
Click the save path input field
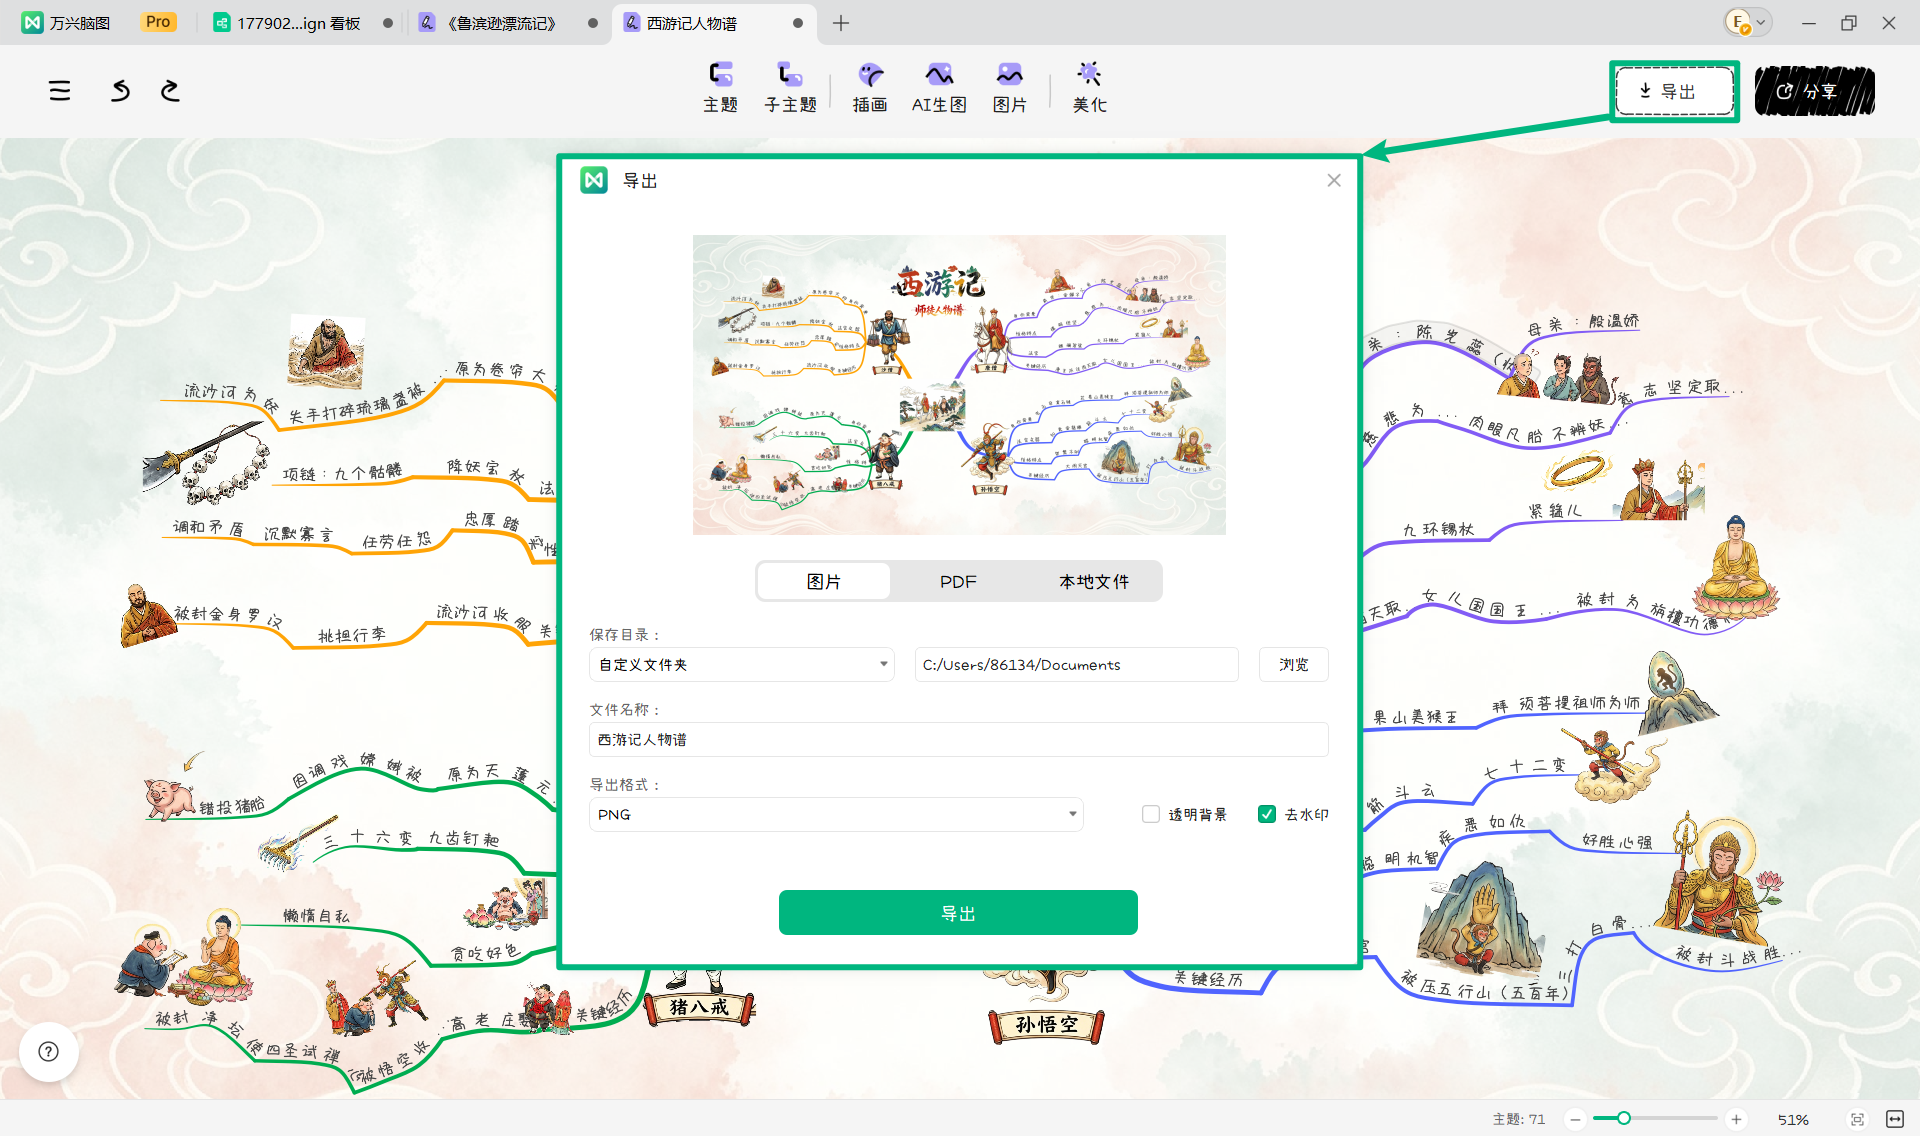coord(1076,664)
